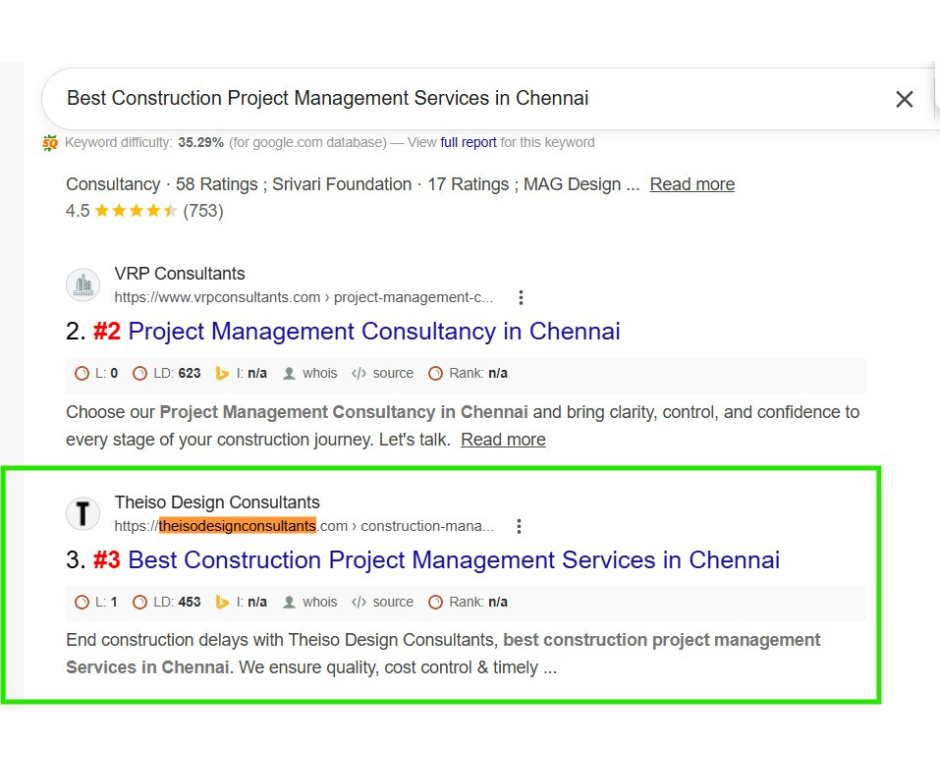
Task: Open the full report link for this keyword
Action: tap(468, 143)
